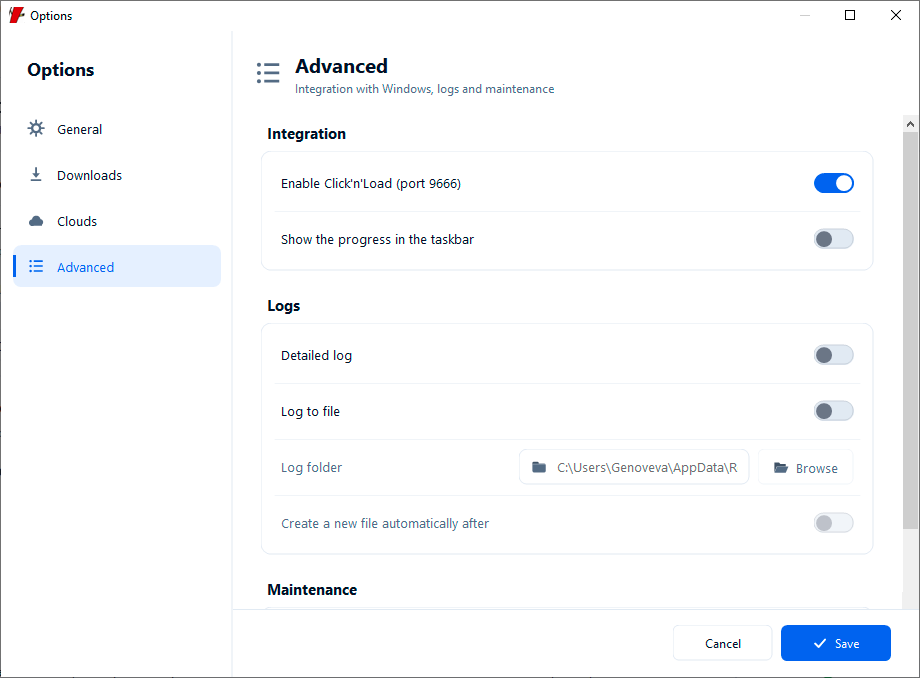The width and height of the screenshot is (920, 678).
Task: Click the scrollbar up arrow
Action: [x=910, y=124]
